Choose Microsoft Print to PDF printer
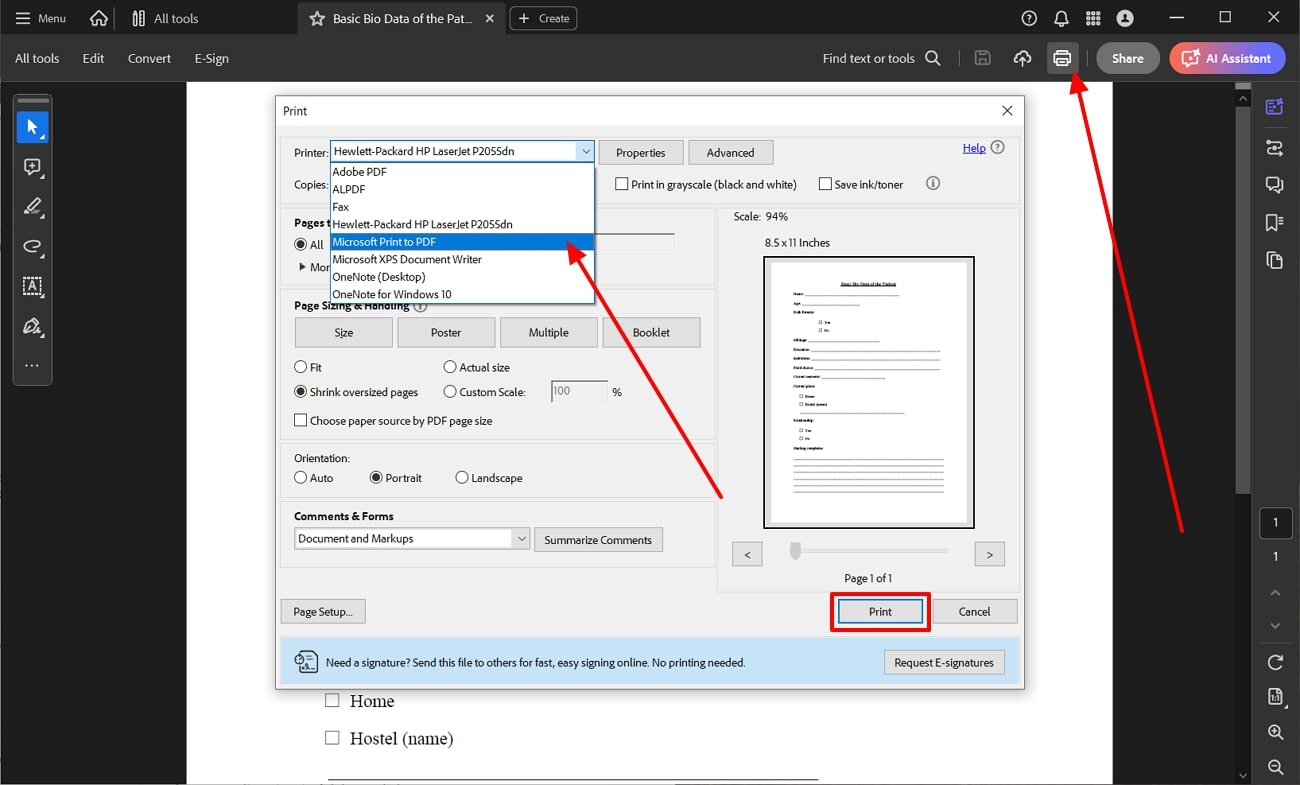This screenshot has width=1300, height=785. coord(462,242)
